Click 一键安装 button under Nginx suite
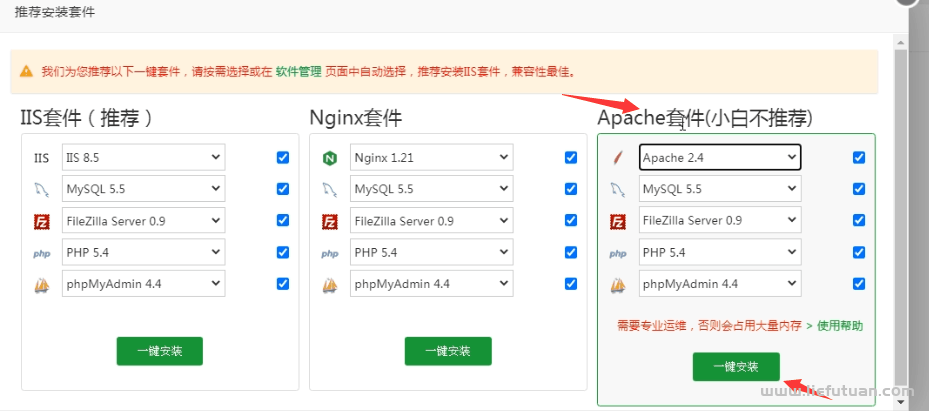This screenshot has width=929, height=411. 448,351
